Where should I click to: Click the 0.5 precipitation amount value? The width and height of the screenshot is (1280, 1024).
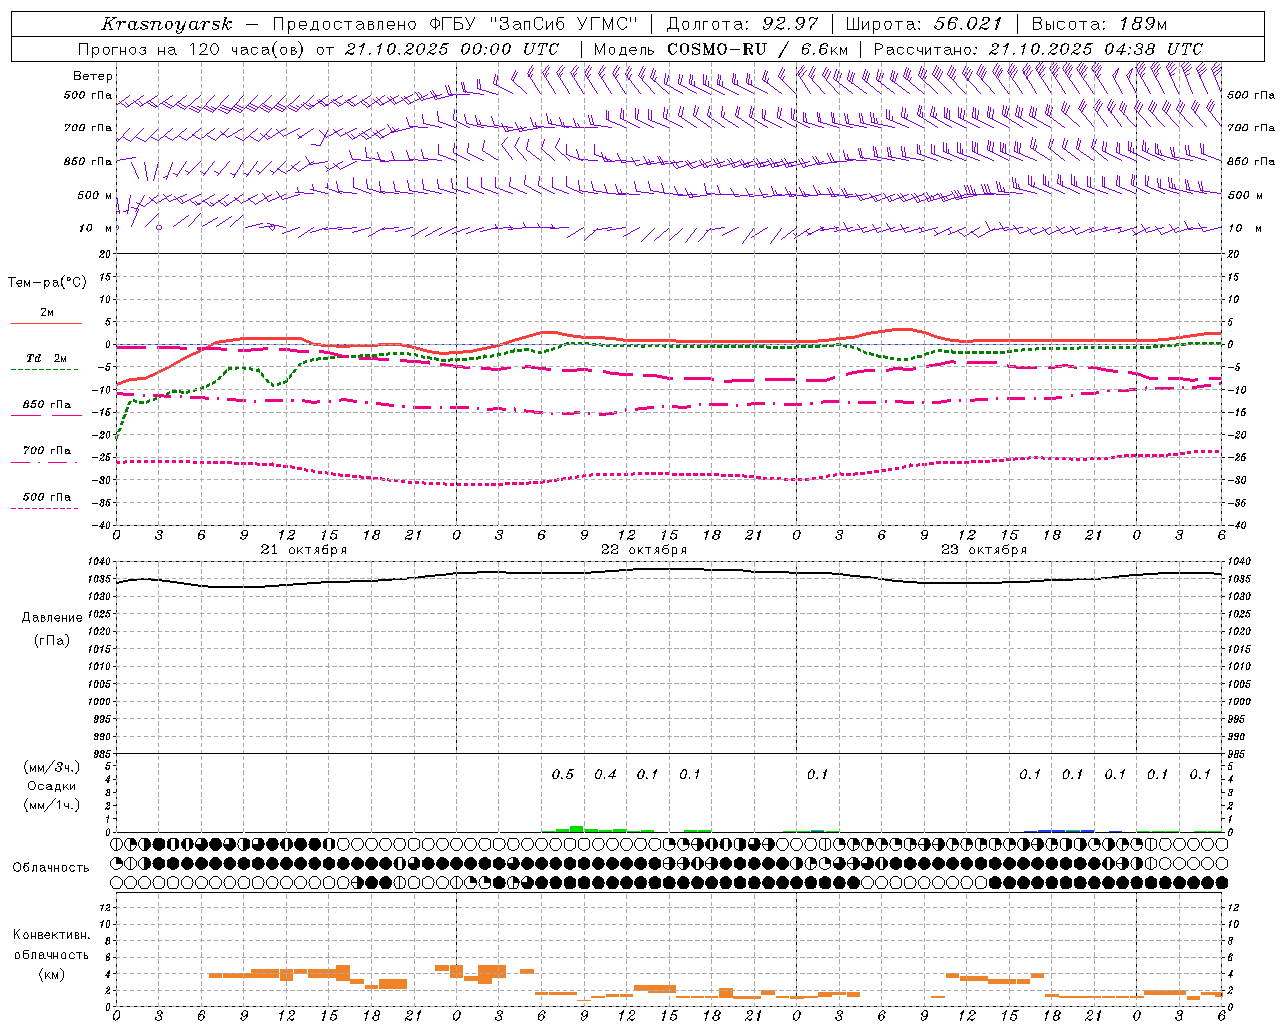coord(563,774)
